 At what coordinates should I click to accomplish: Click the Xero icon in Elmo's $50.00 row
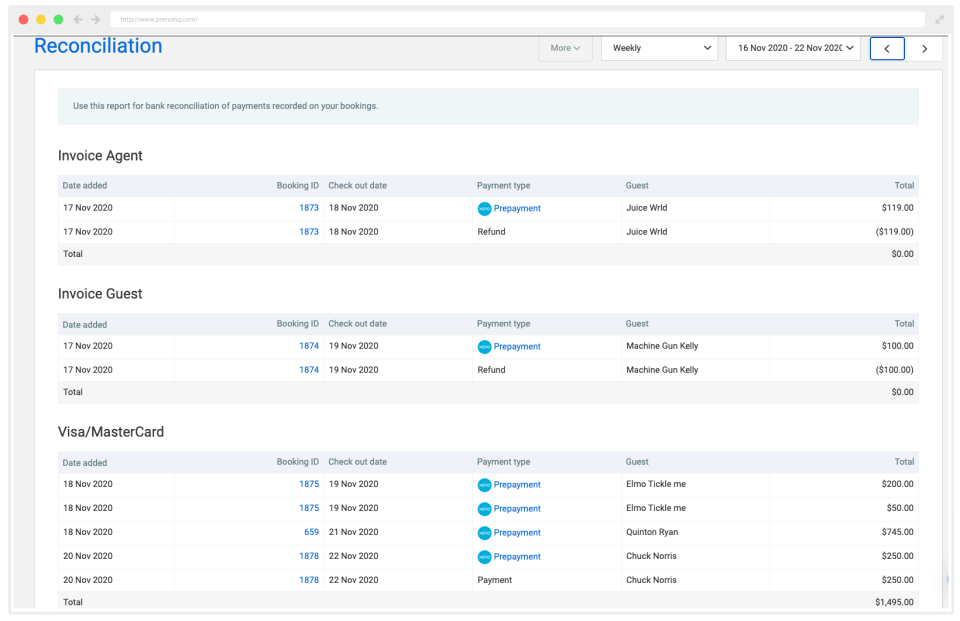pyautogui.click(x=484, y=509)
